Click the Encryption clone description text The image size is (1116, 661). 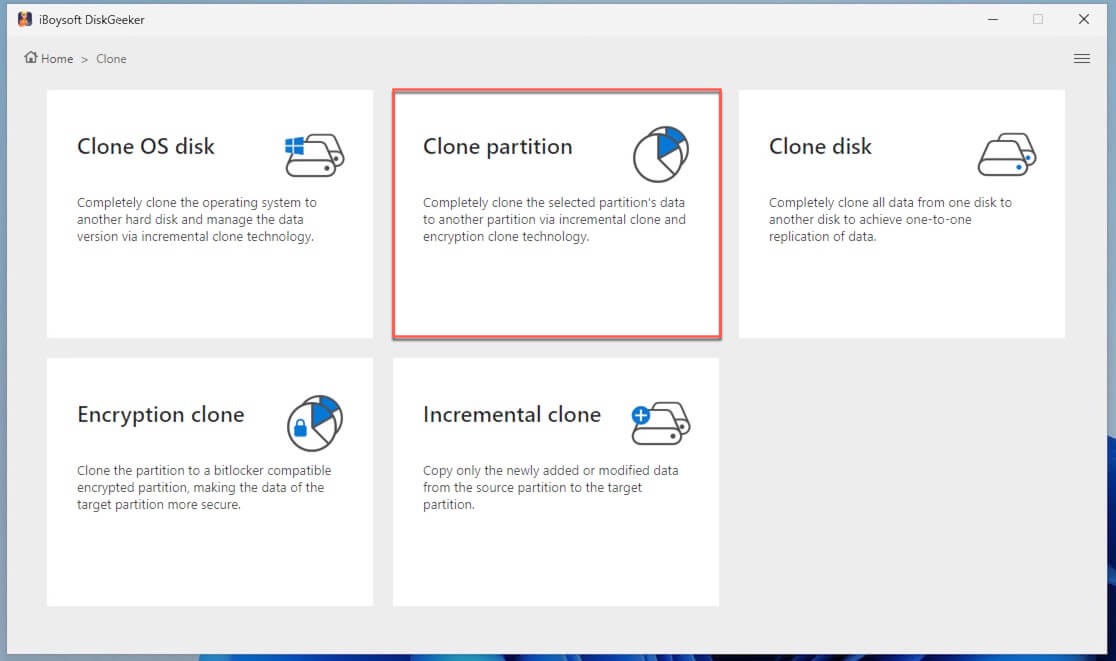(204, 487)
